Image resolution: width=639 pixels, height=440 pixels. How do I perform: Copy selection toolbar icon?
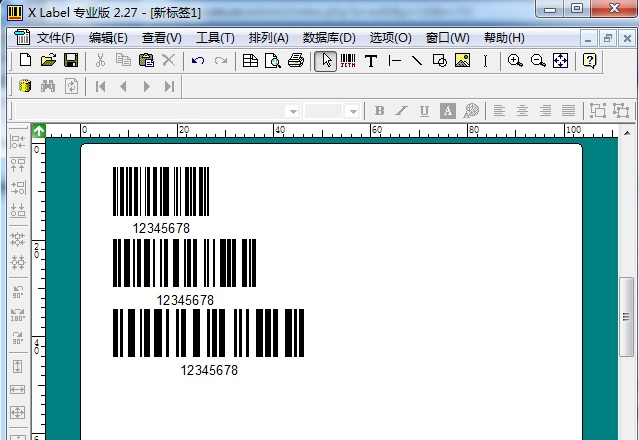tap(123, 60)
